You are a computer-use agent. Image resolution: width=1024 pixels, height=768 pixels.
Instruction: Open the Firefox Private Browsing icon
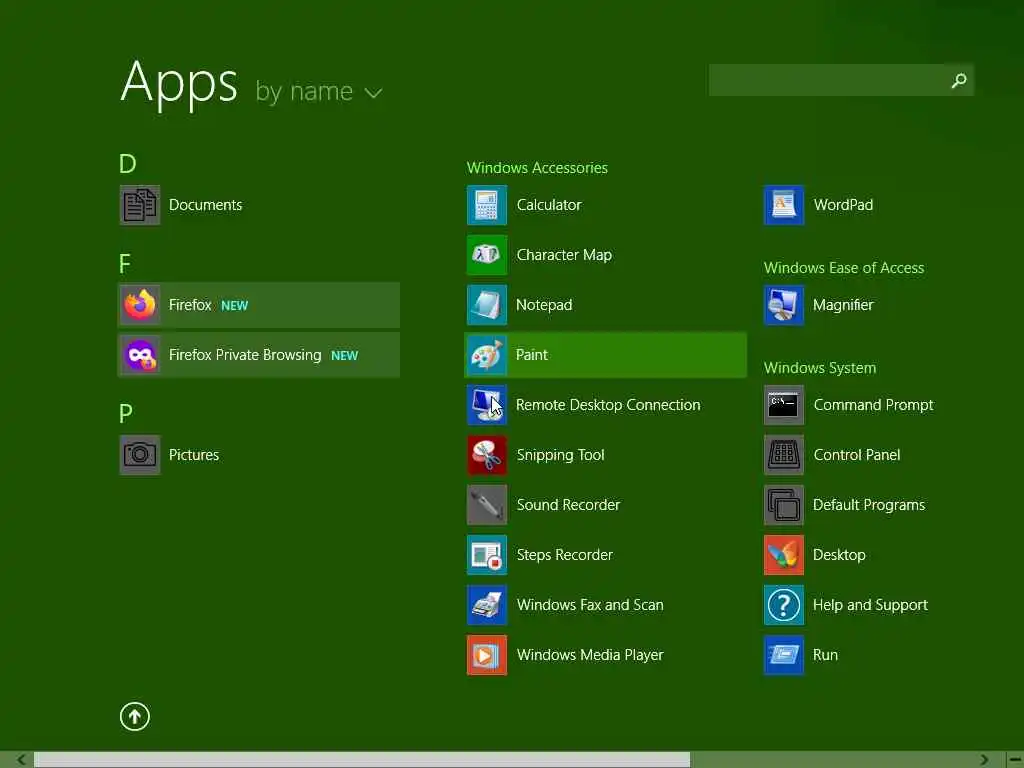[x=140, y=355]
